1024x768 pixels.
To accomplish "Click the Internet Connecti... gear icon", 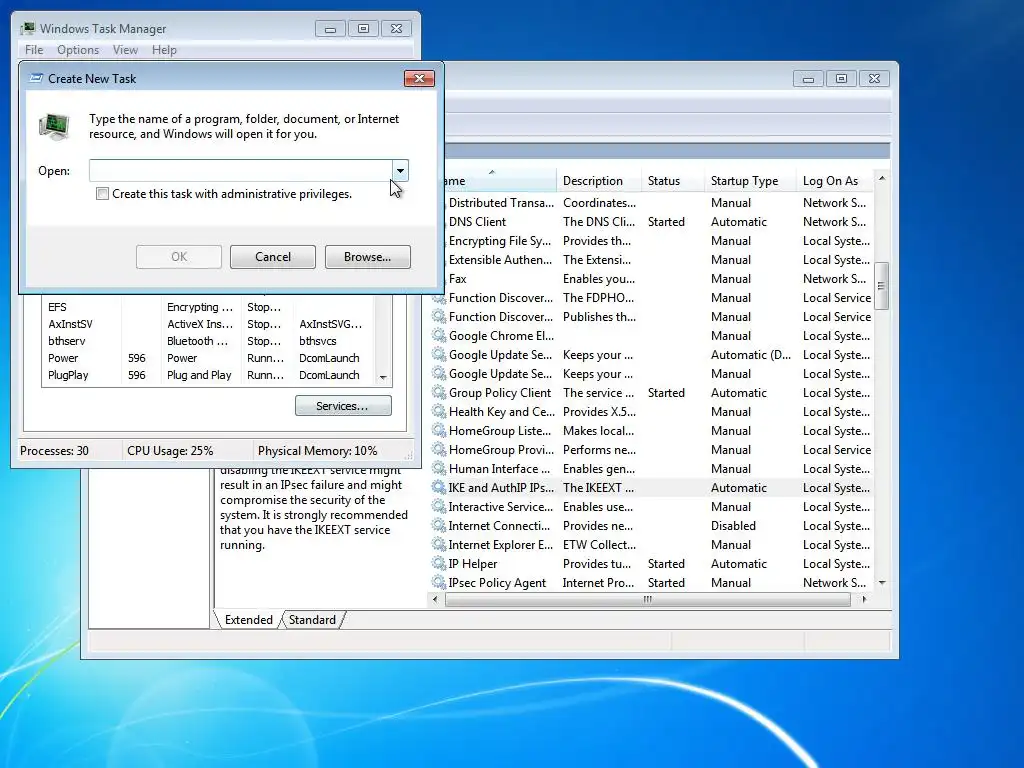I will click(x=439, y=525).
